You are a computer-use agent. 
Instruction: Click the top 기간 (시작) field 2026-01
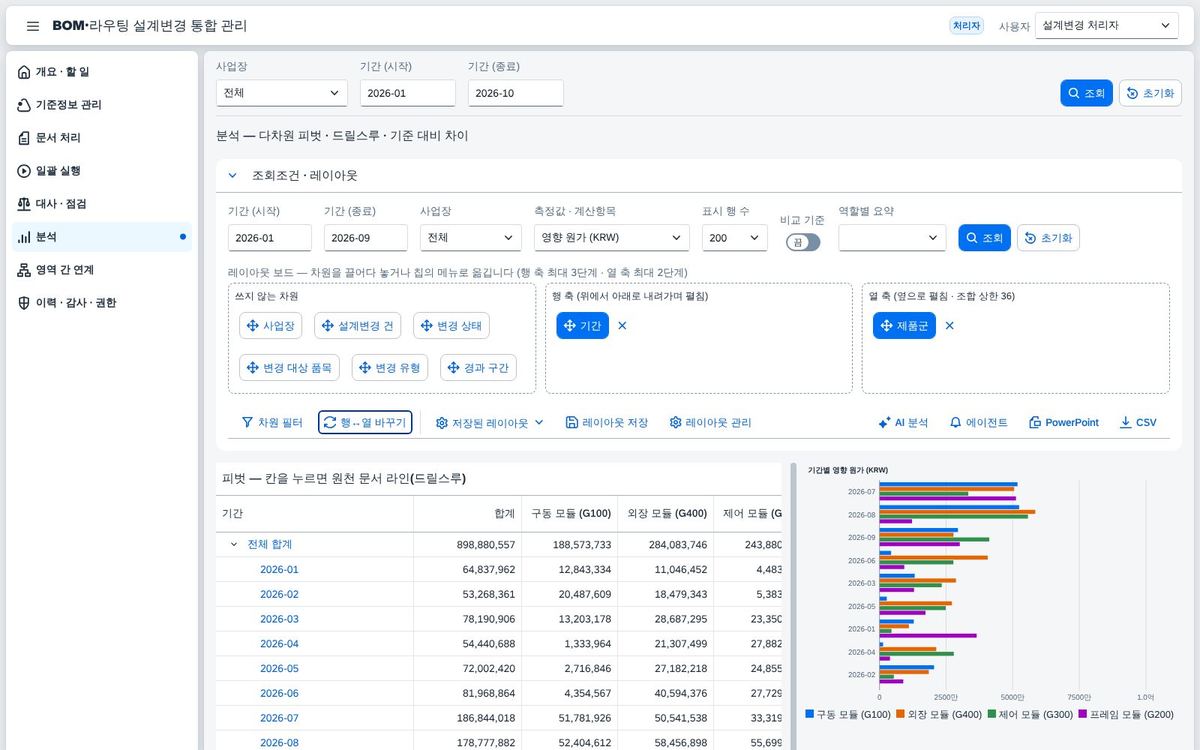[408, 93]
